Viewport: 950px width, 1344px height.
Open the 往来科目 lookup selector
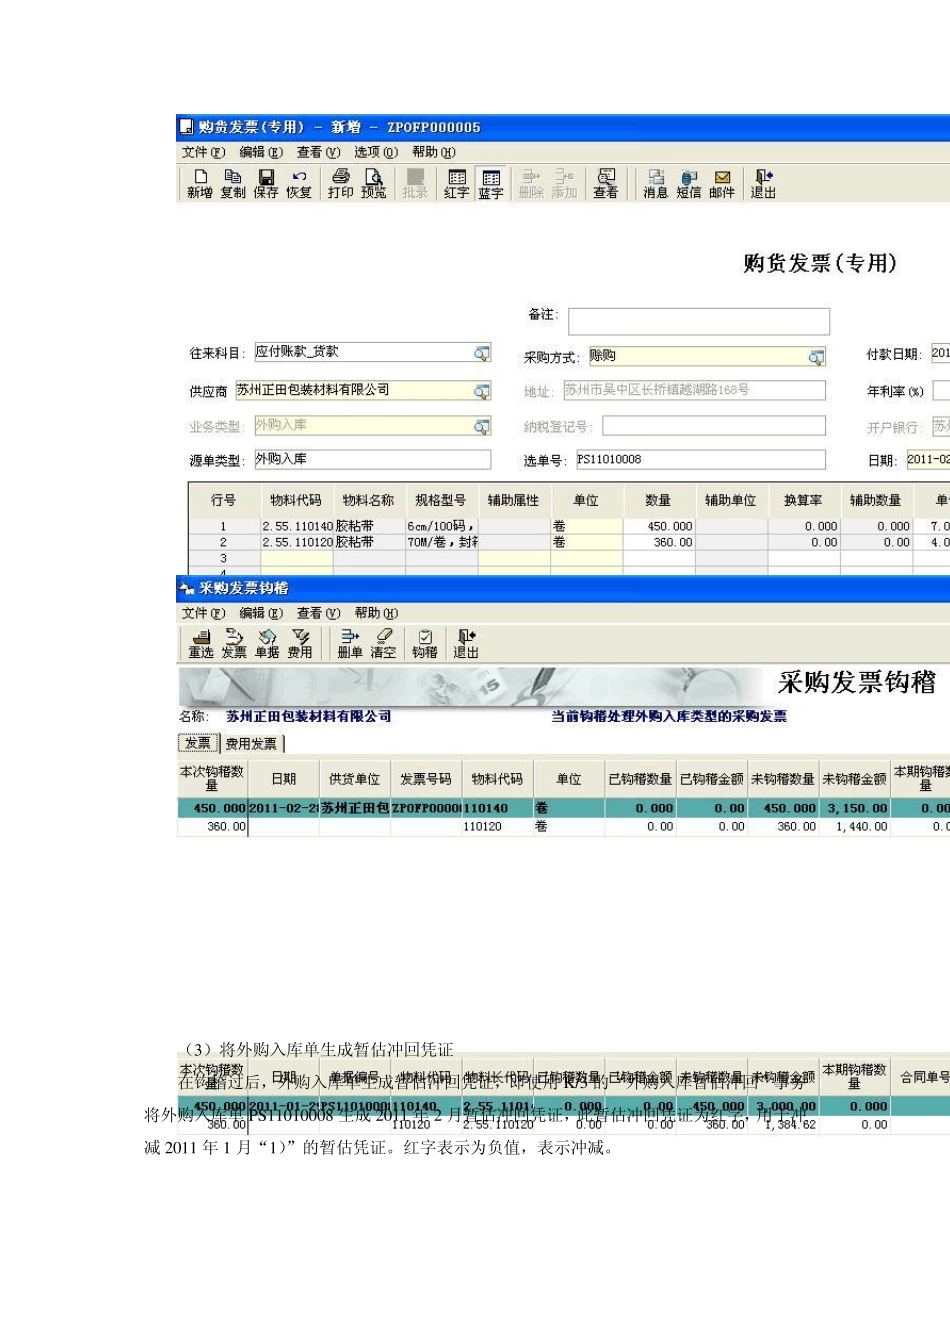click(482, 353)
